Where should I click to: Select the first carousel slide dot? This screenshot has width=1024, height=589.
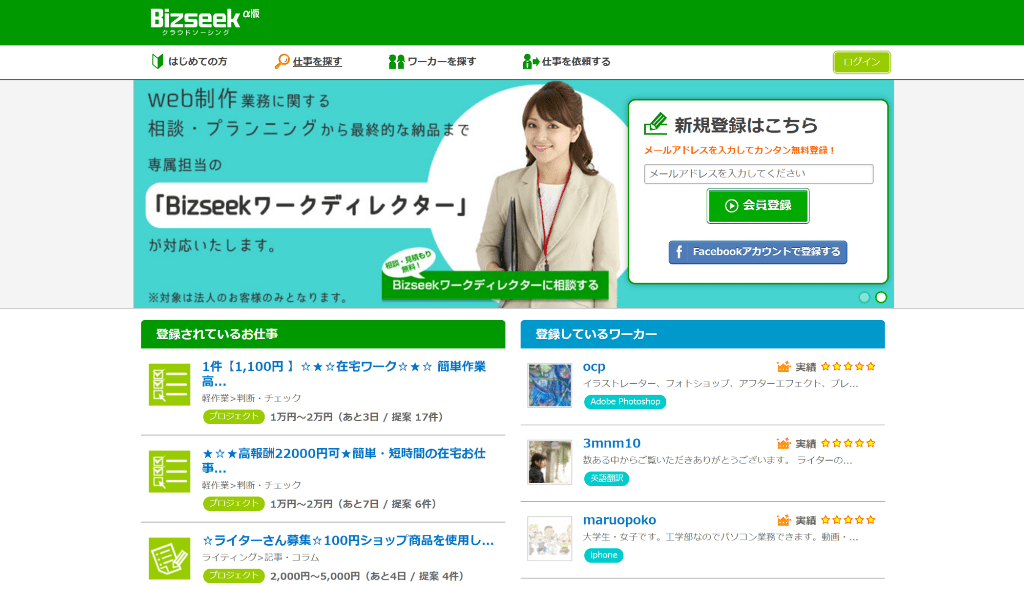click(864, 297)
